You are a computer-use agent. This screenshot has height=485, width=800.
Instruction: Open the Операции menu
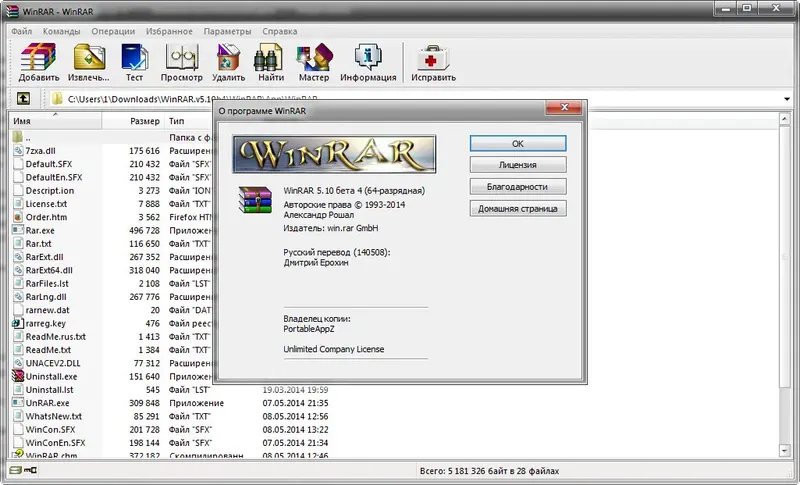(113, 31)
